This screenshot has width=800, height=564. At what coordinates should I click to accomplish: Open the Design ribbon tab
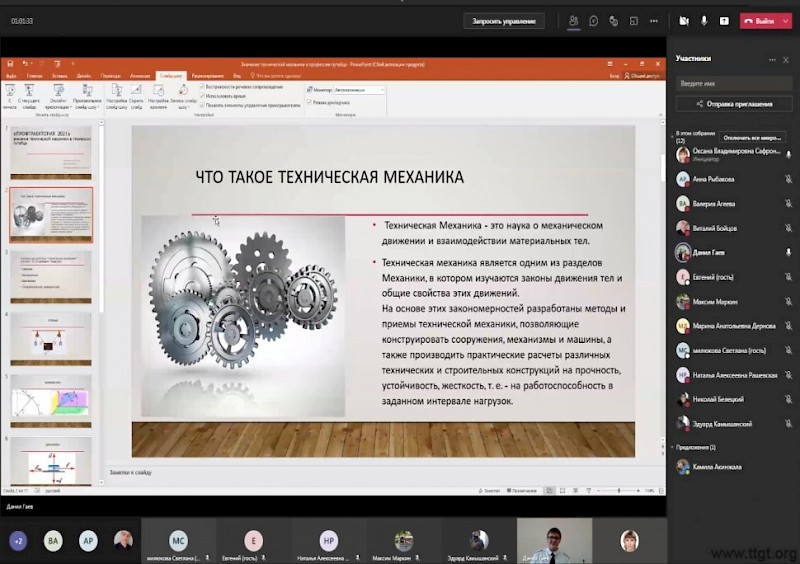(84, 75)
